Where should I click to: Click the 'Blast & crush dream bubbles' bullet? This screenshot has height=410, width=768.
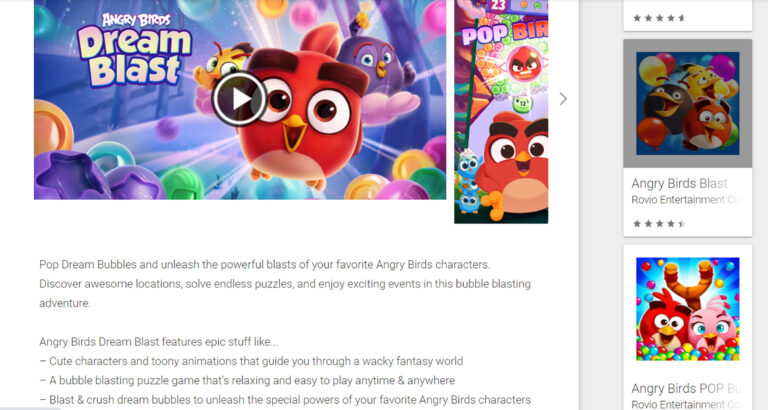click(285, 400)
